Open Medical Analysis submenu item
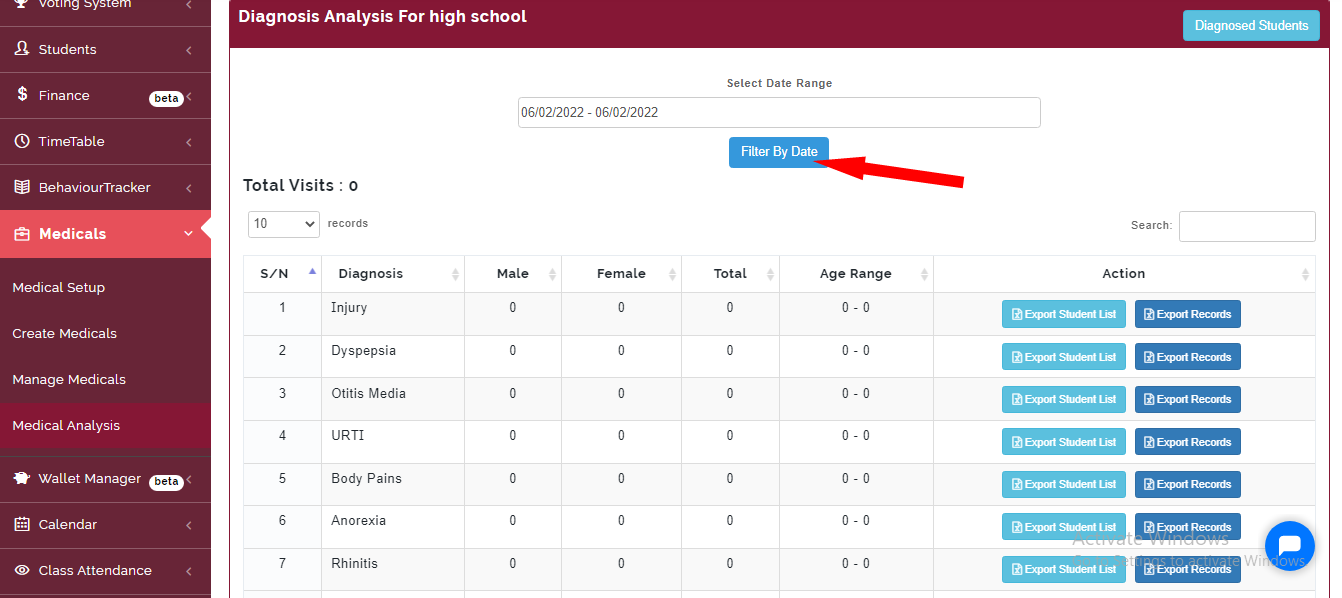The width and height of the screenshot is (1342, 598). (x=66, y=425)
